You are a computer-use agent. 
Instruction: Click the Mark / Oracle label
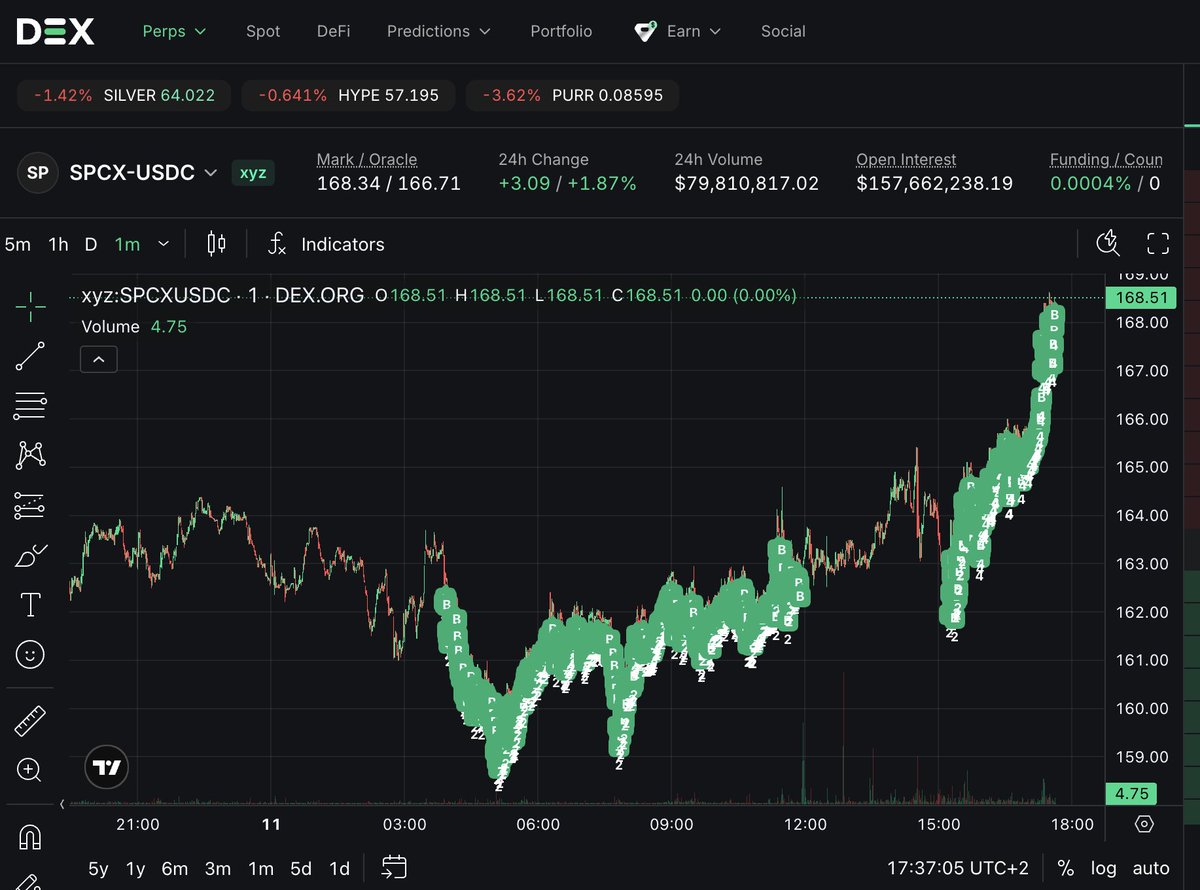(367, 159)
